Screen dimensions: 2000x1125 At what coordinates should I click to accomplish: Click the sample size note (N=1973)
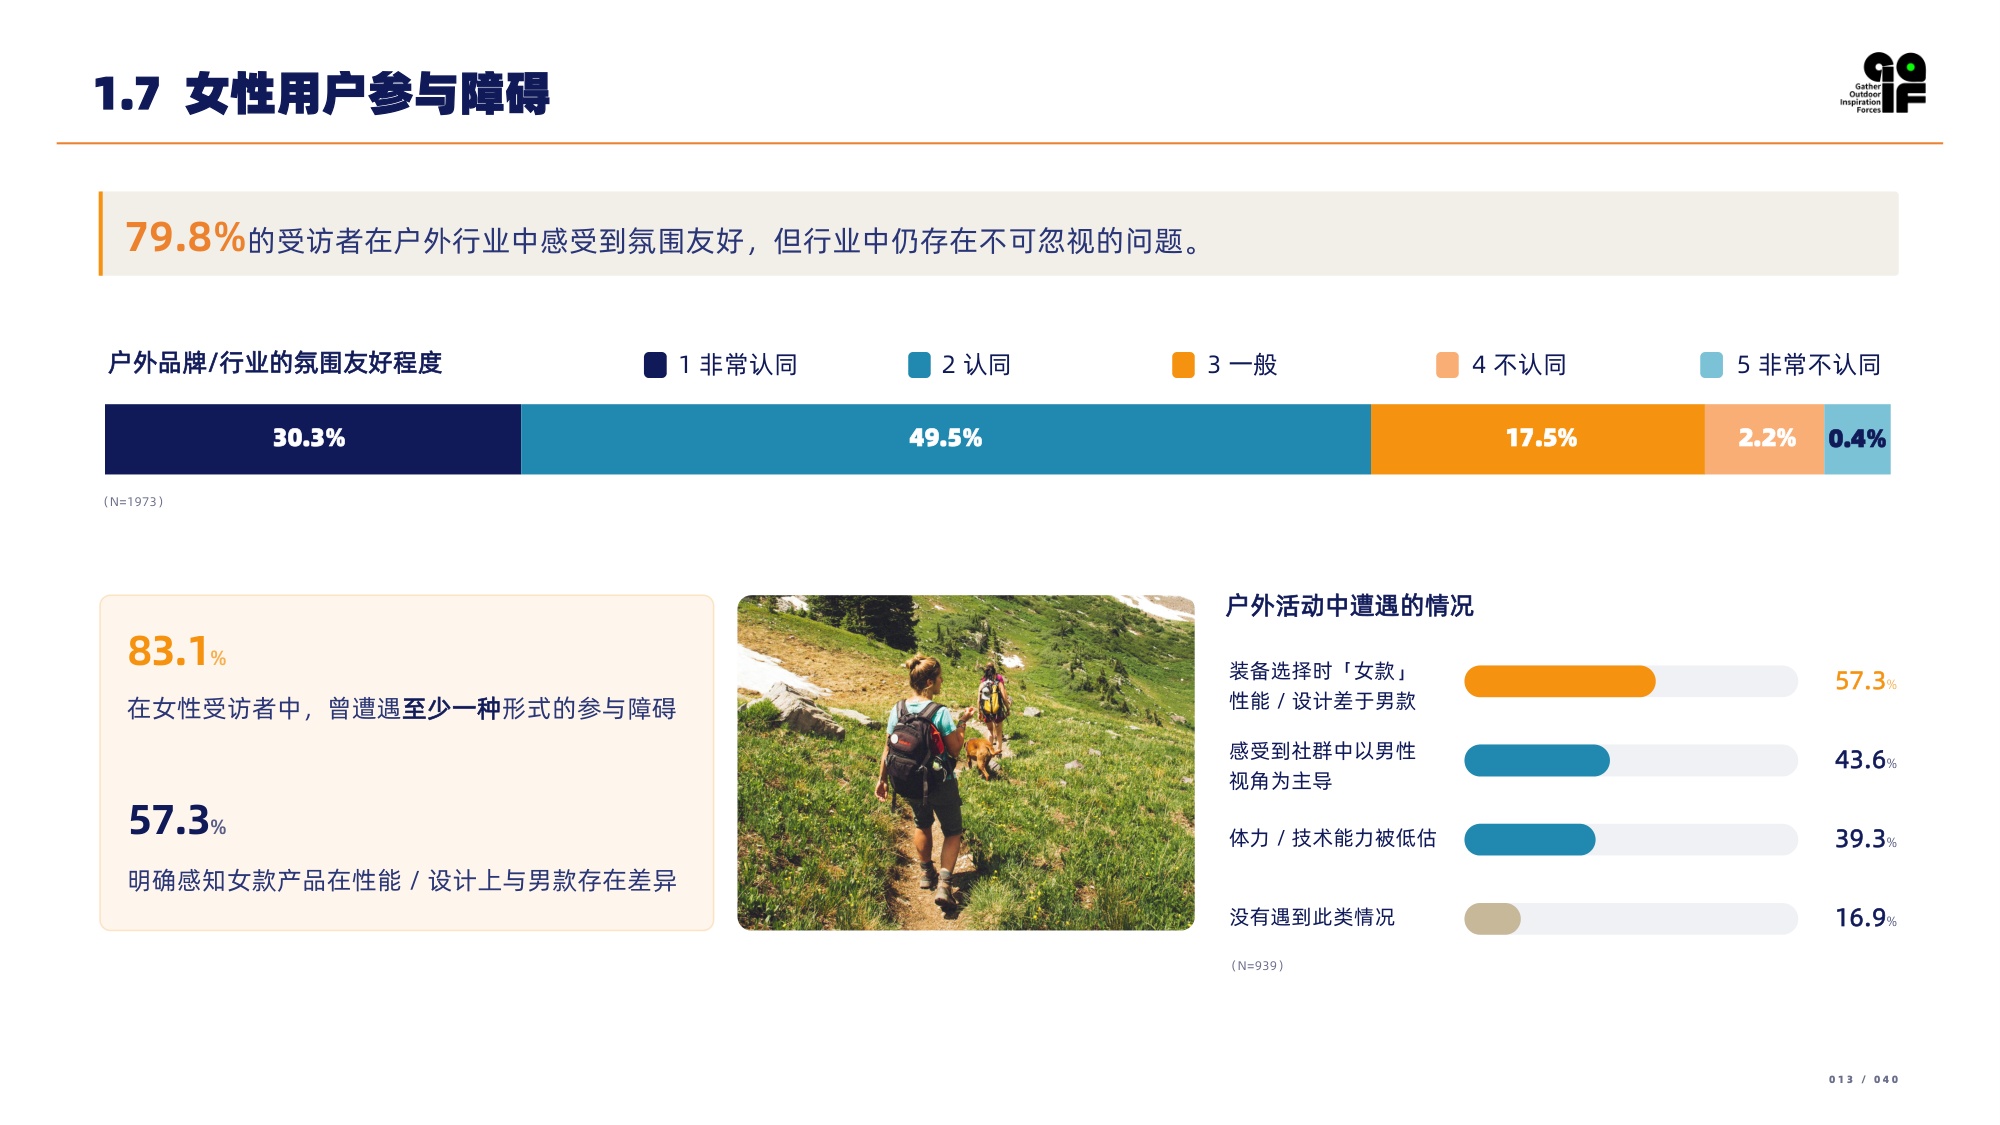(x=134, y=502)
